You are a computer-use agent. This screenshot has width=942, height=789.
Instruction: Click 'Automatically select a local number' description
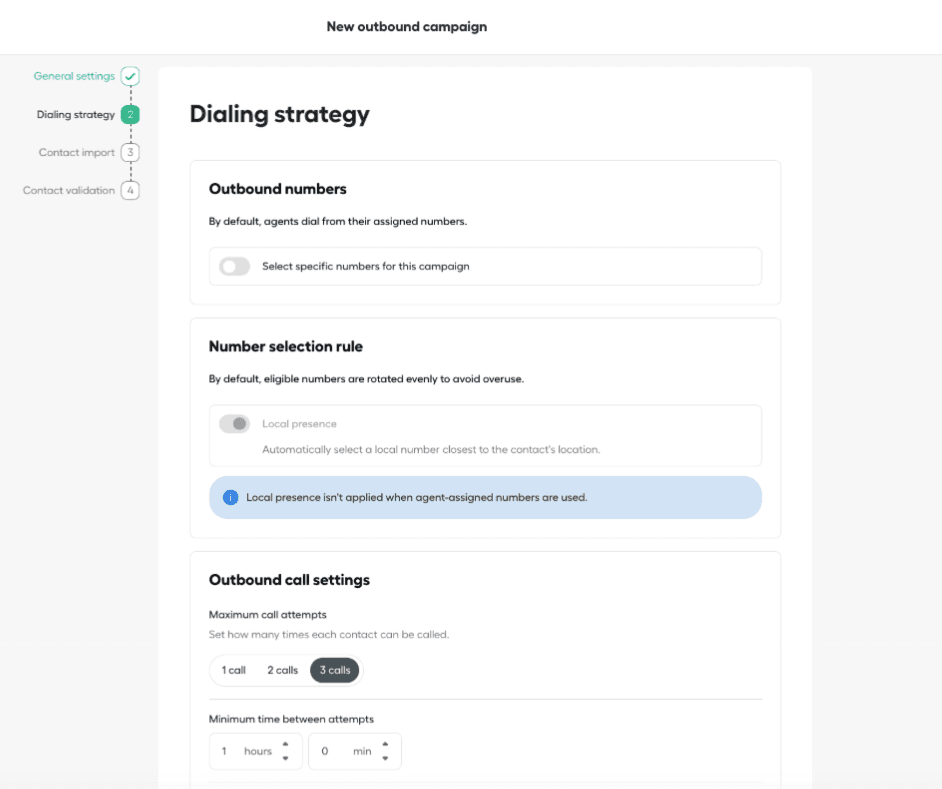pyautogui.click(x=431, y=449)
